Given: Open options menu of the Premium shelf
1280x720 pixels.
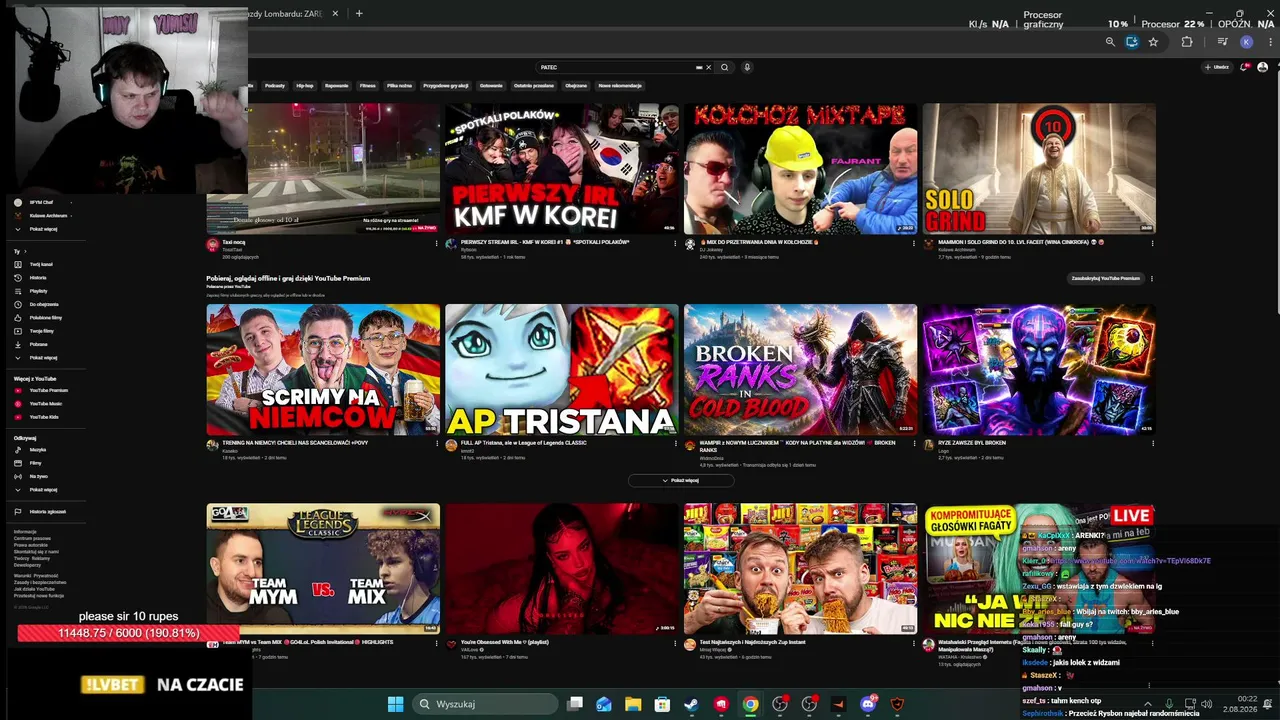Looking at the screenshot, I should [x=1152, y=279].
